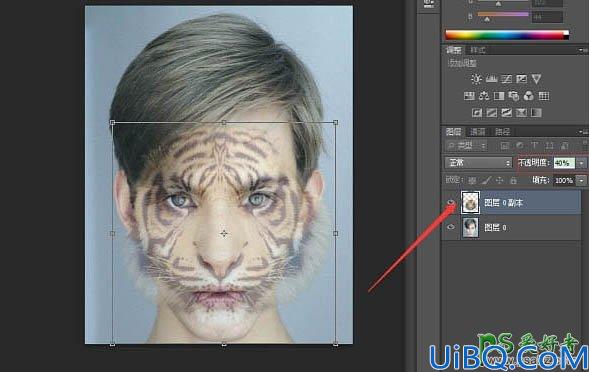Add a Color Lookup adjustment (grid icon)
This screenshot has width=589, height=372.
point(544,96)
